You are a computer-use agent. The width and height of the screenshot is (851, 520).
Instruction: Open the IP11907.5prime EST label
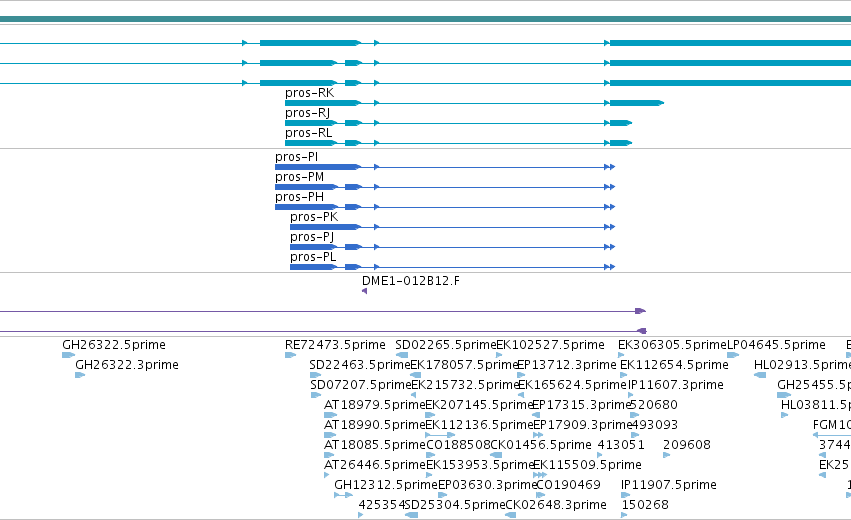(669, 486)
